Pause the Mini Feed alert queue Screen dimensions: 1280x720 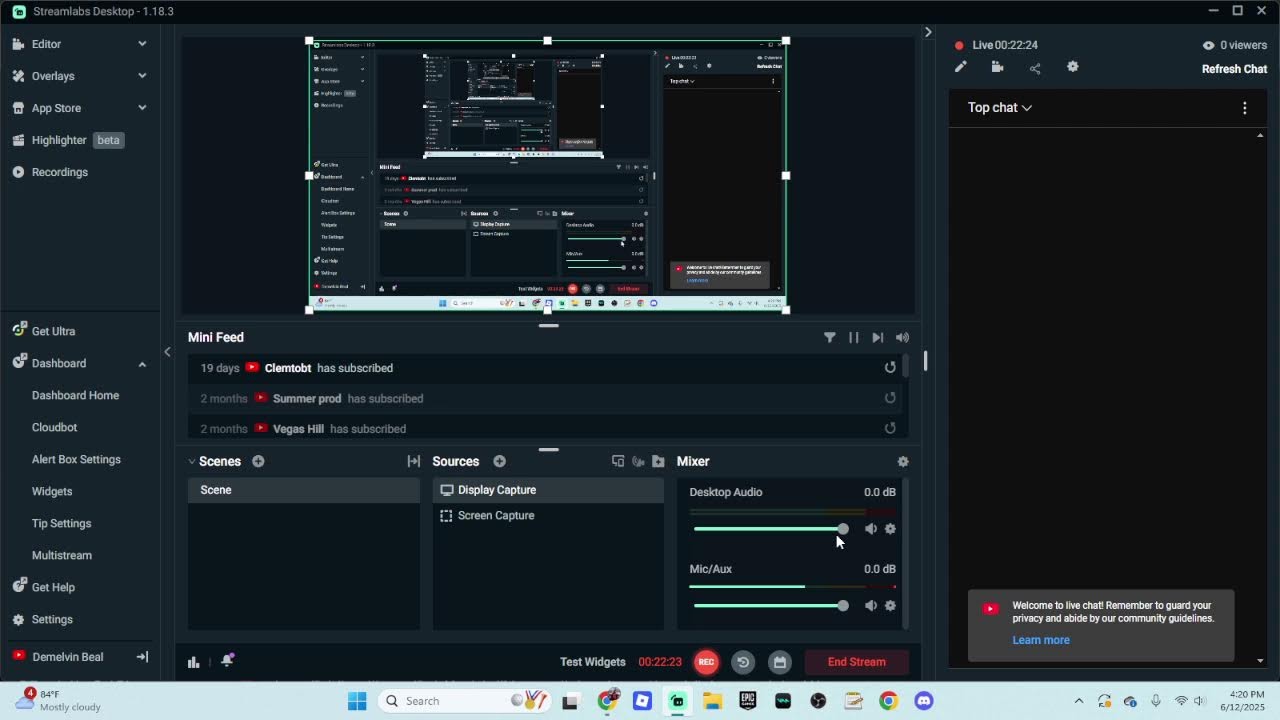854,338
